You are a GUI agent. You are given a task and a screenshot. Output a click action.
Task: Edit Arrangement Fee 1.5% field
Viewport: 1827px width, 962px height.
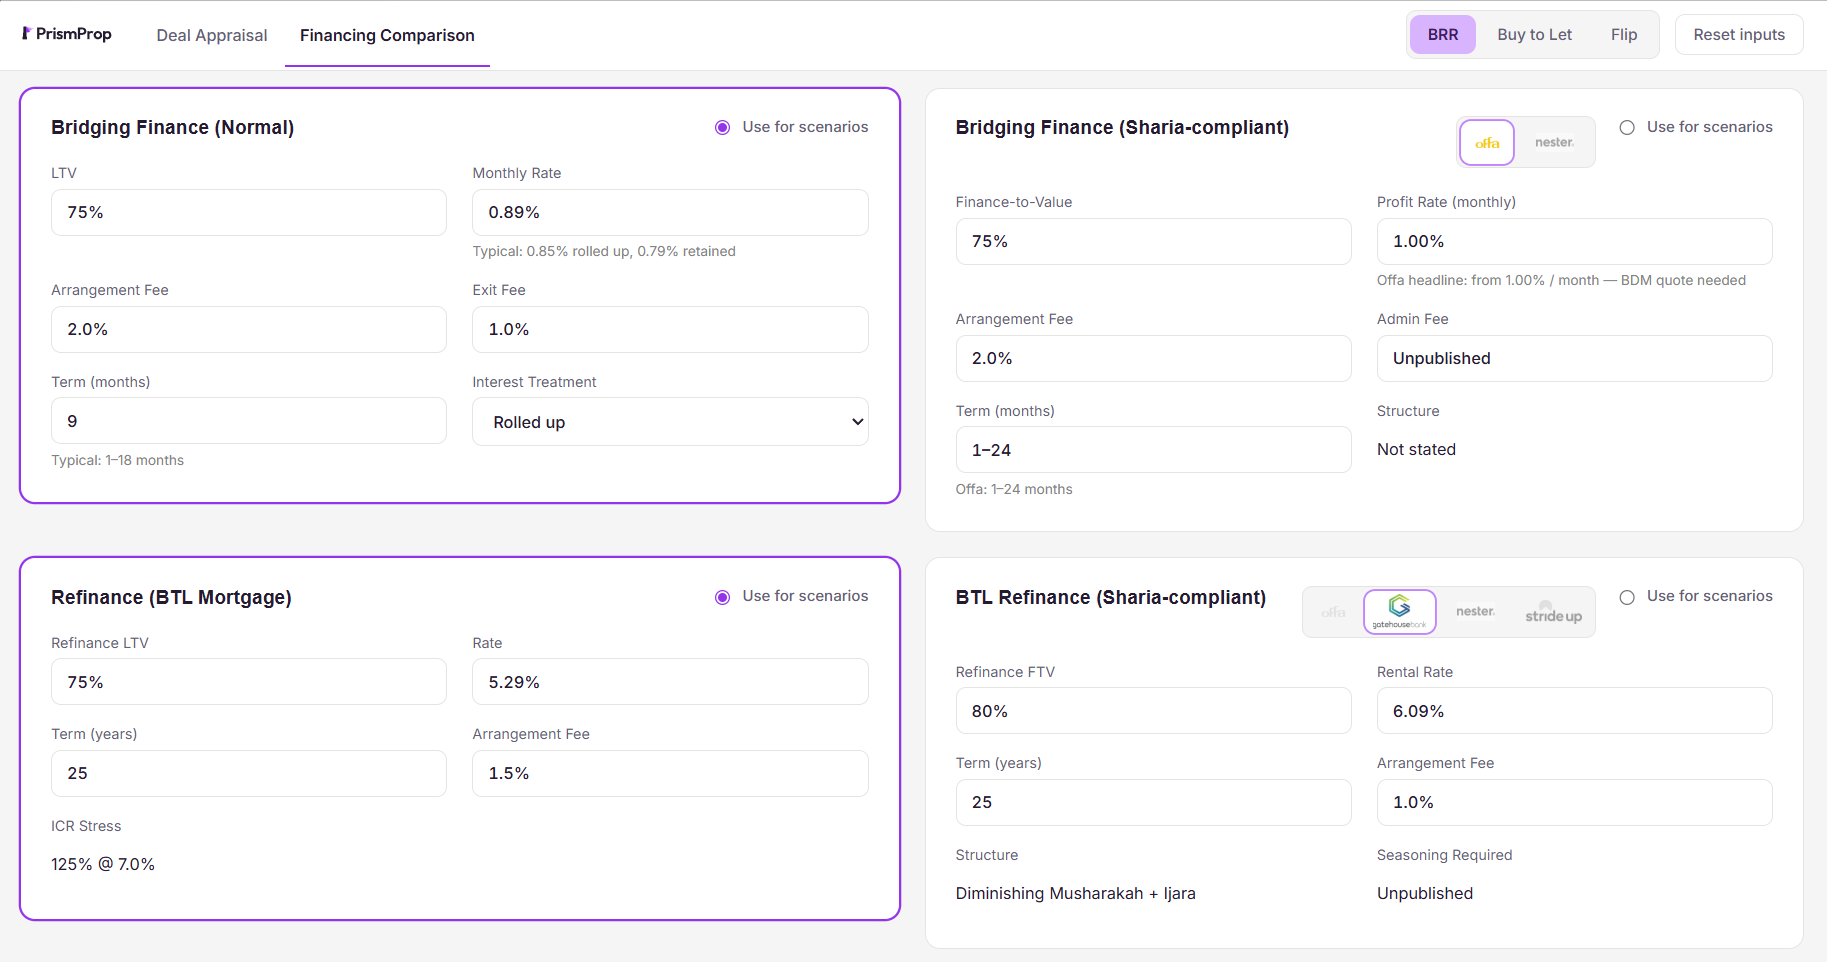[670, 773]
